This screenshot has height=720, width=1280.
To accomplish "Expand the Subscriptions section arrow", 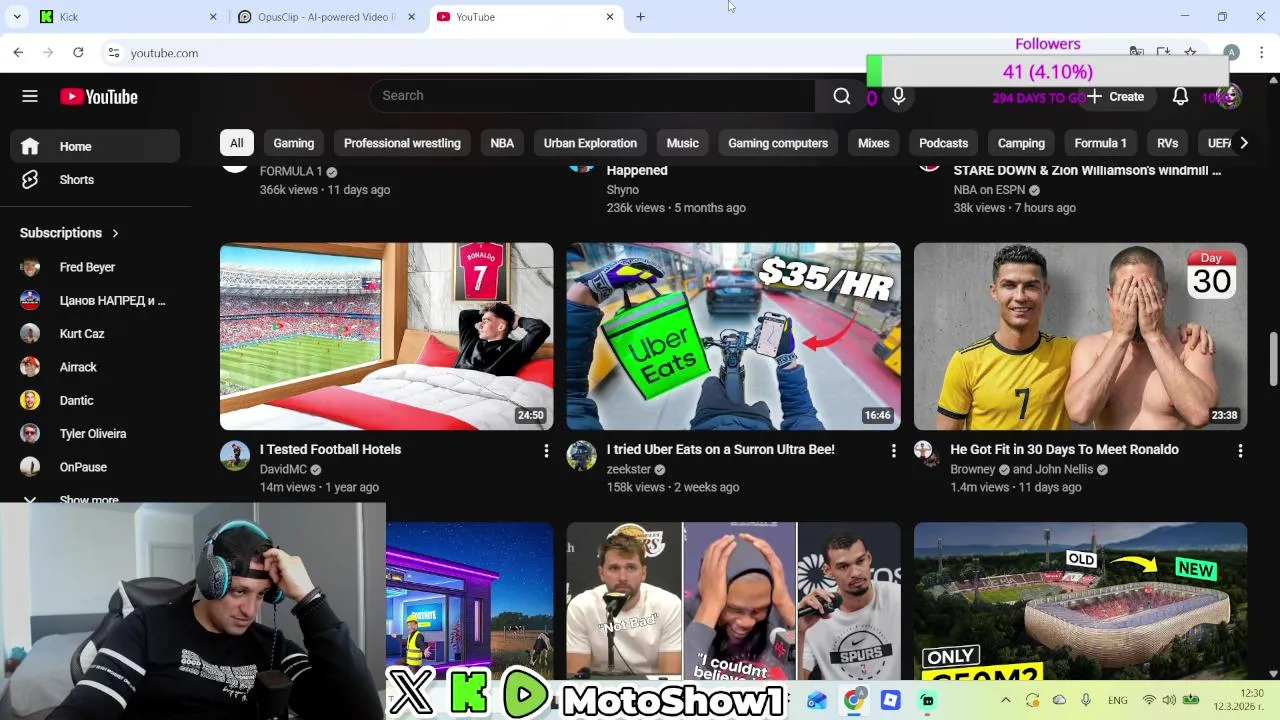I will click(x=115, y=233).
